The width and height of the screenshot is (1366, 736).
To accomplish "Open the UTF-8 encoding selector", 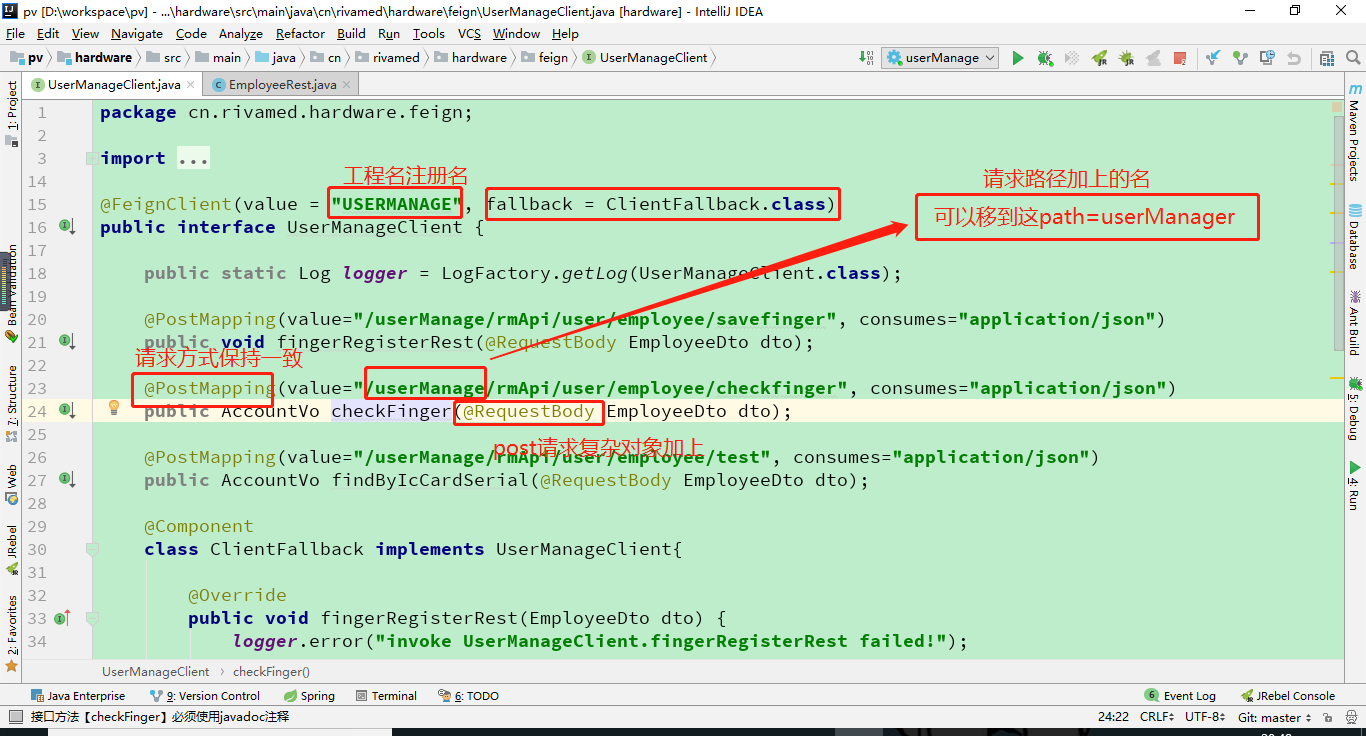I will click(x=1205, y=717).
